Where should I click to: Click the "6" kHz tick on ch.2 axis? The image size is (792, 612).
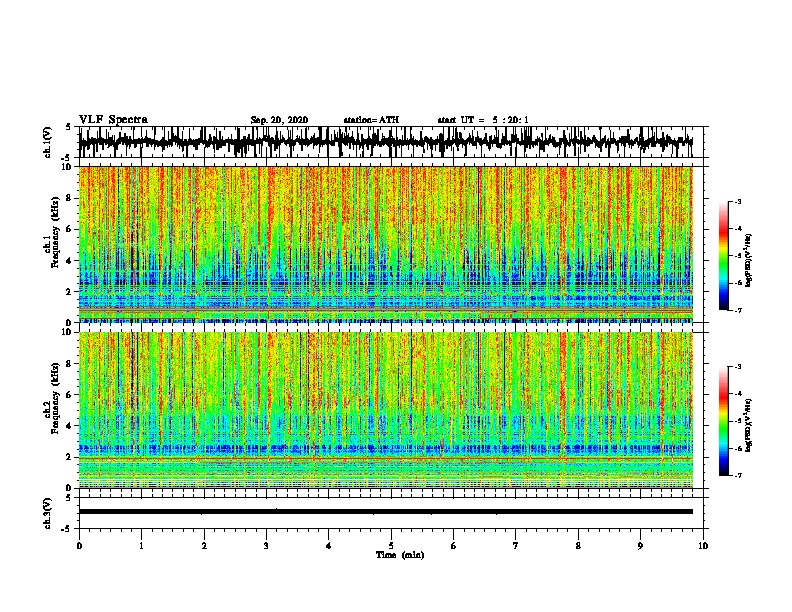click(69, 395)
